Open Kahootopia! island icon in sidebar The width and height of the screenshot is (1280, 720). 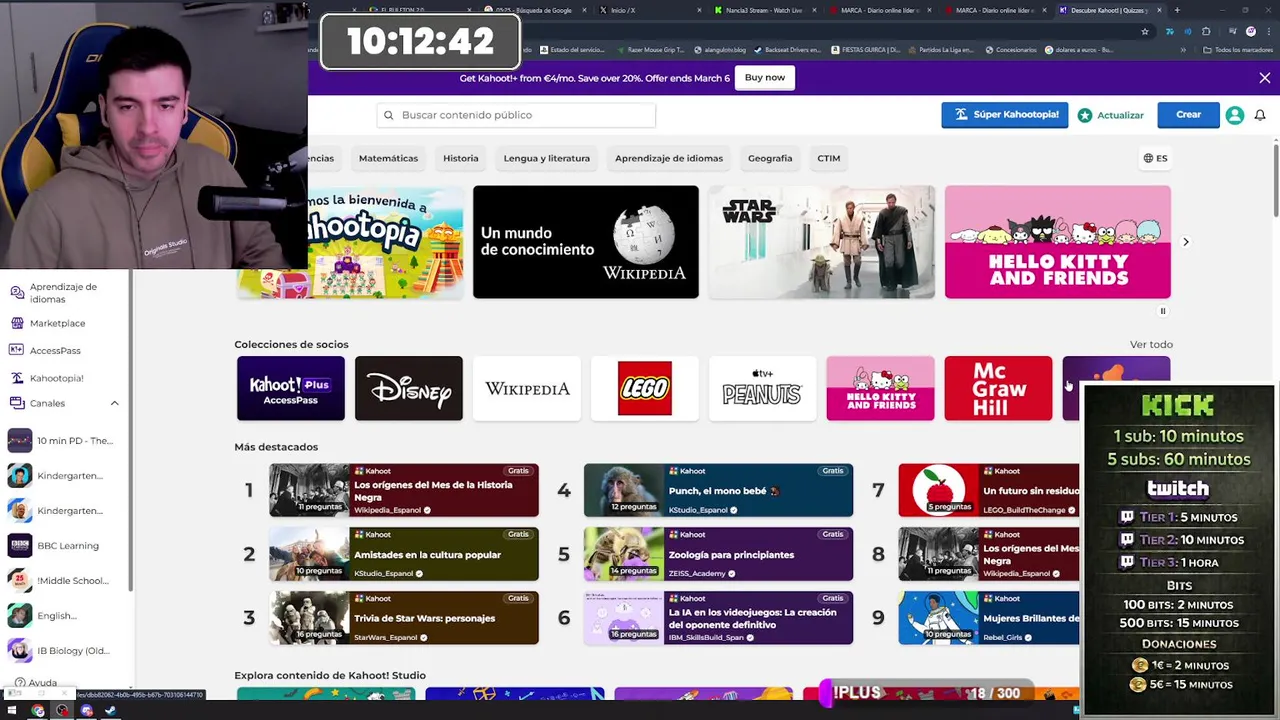(17, 378)
